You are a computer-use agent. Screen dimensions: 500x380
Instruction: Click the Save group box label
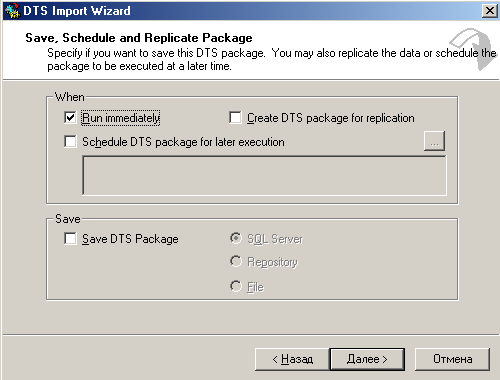tap(68, 219)
